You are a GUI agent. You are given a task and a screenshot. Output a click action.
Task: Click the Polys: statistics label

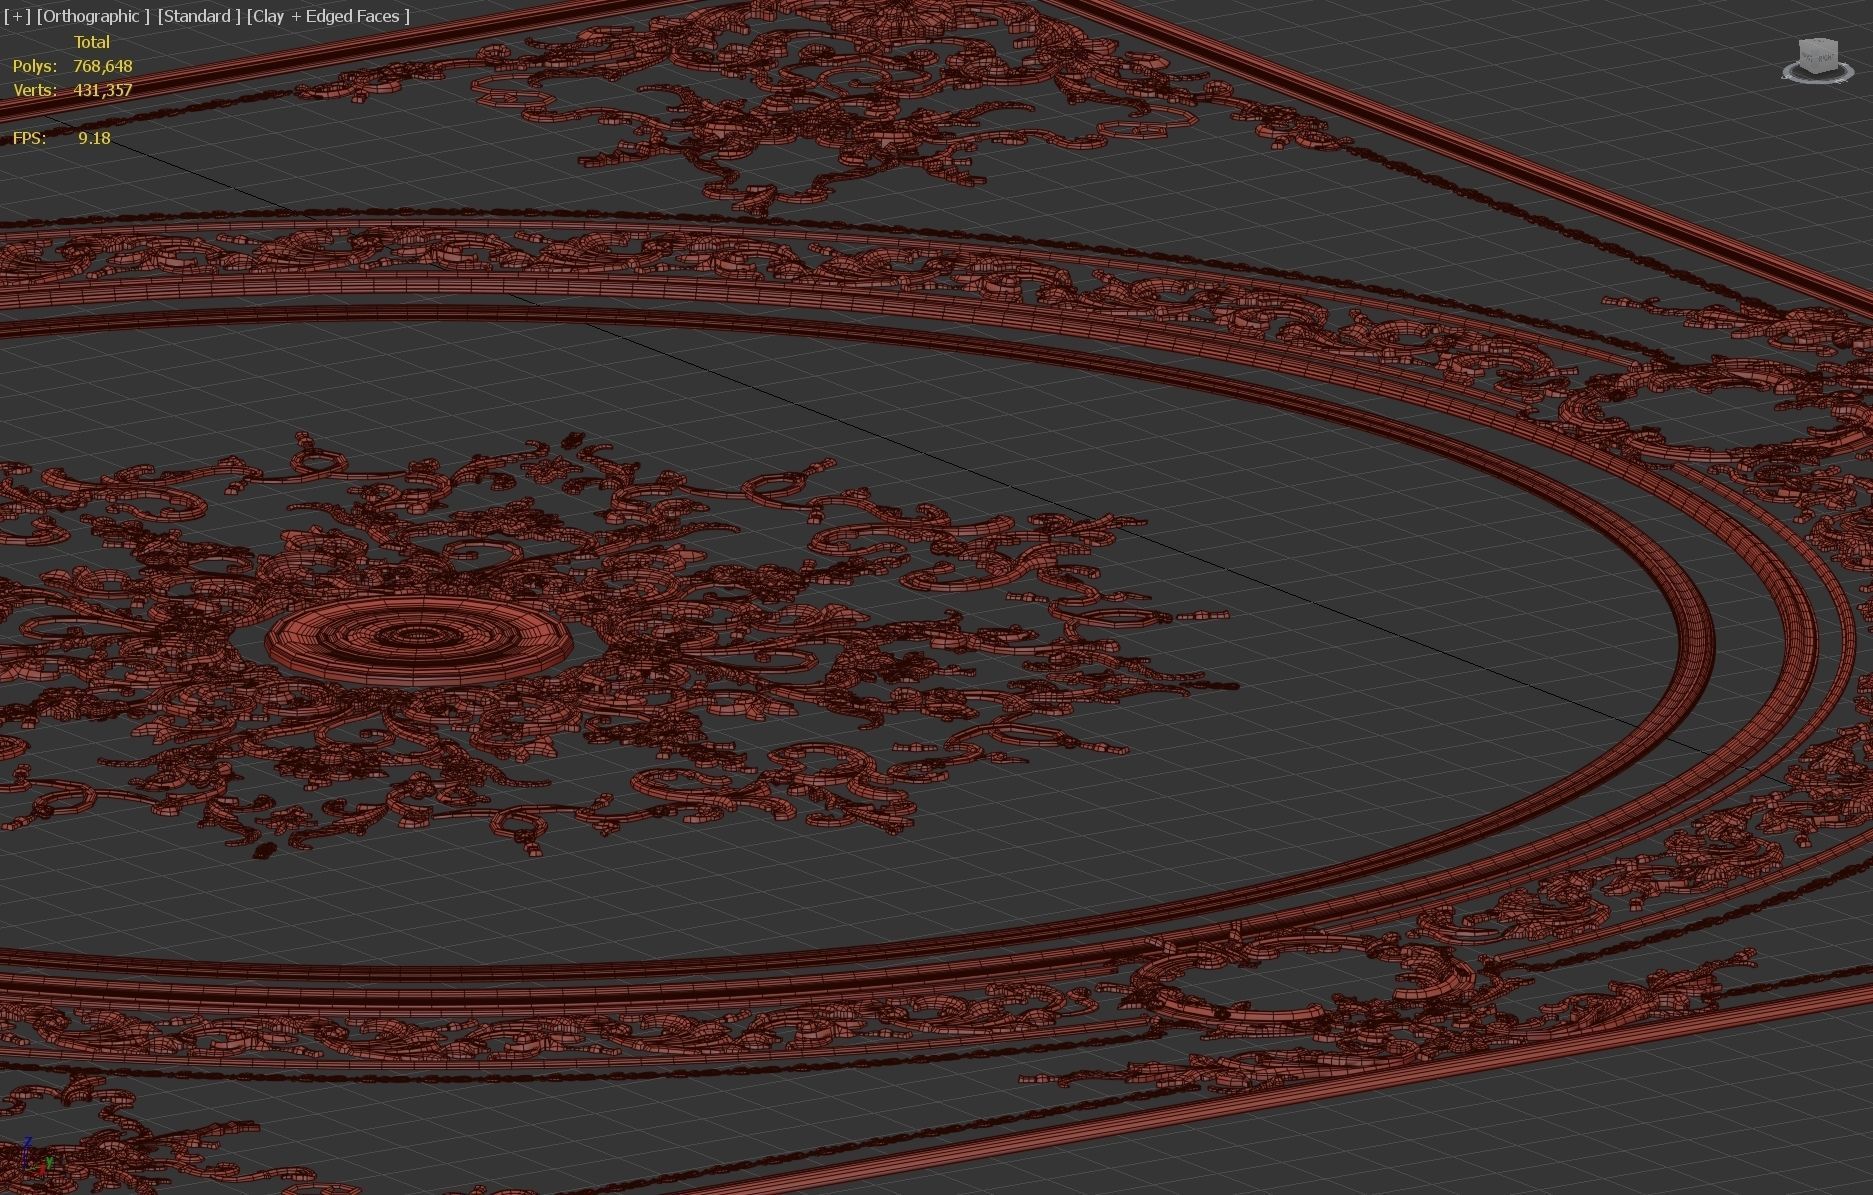pyautogui.click(x=34, y=66)
